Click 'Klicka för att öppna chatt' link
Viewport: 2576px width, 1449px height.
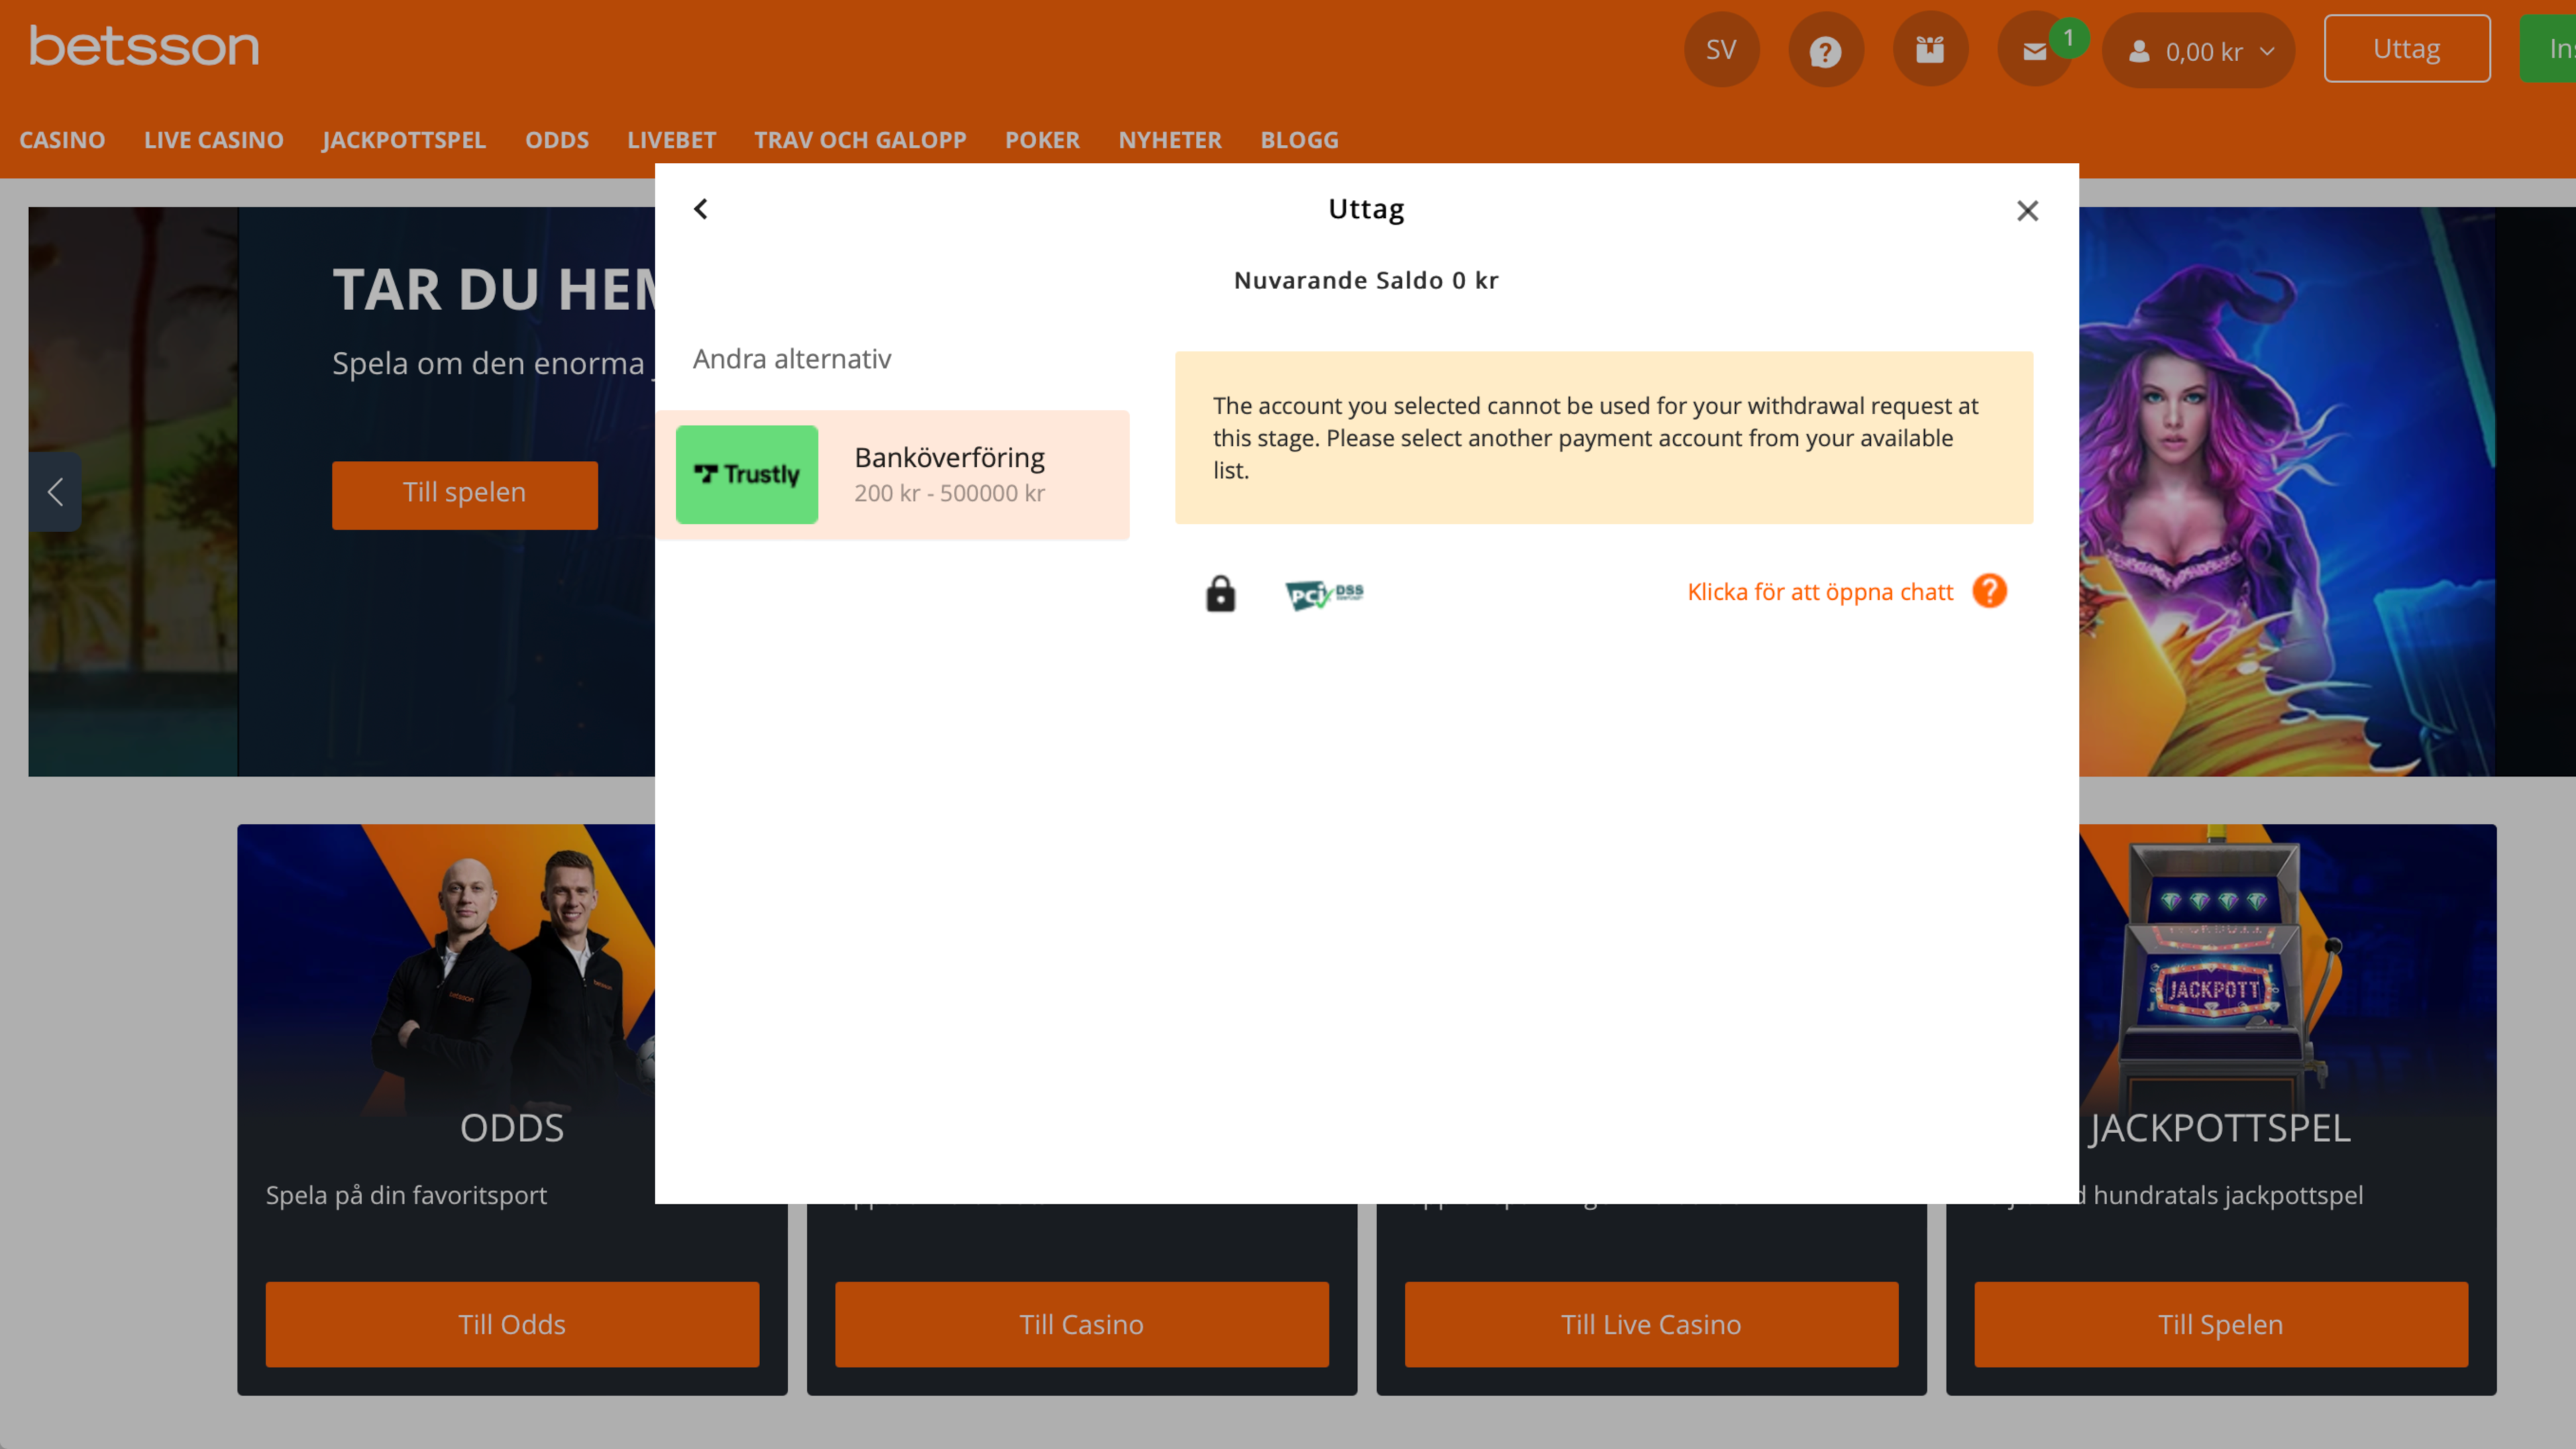(1820, 592)
